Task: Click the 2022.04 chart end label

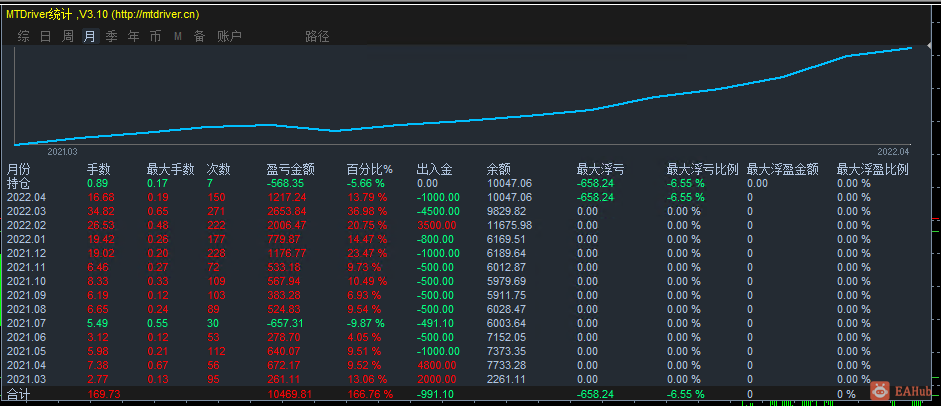Action: pyautogui.click(x=894, y=152)
